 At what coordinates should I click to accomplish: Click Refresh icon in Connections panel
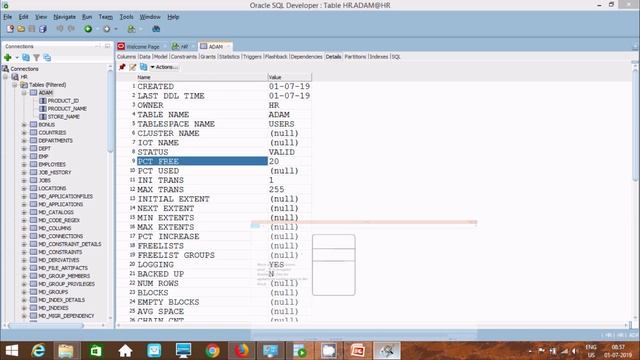tap(26, 58)
